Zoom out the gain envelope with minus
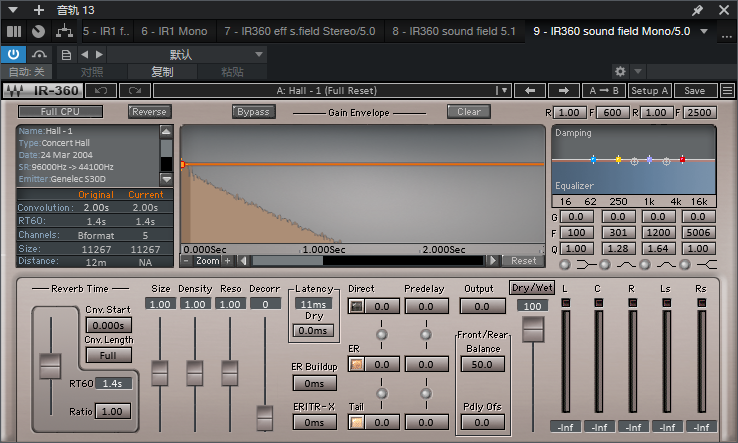738x443 pixels. (186, 261)
